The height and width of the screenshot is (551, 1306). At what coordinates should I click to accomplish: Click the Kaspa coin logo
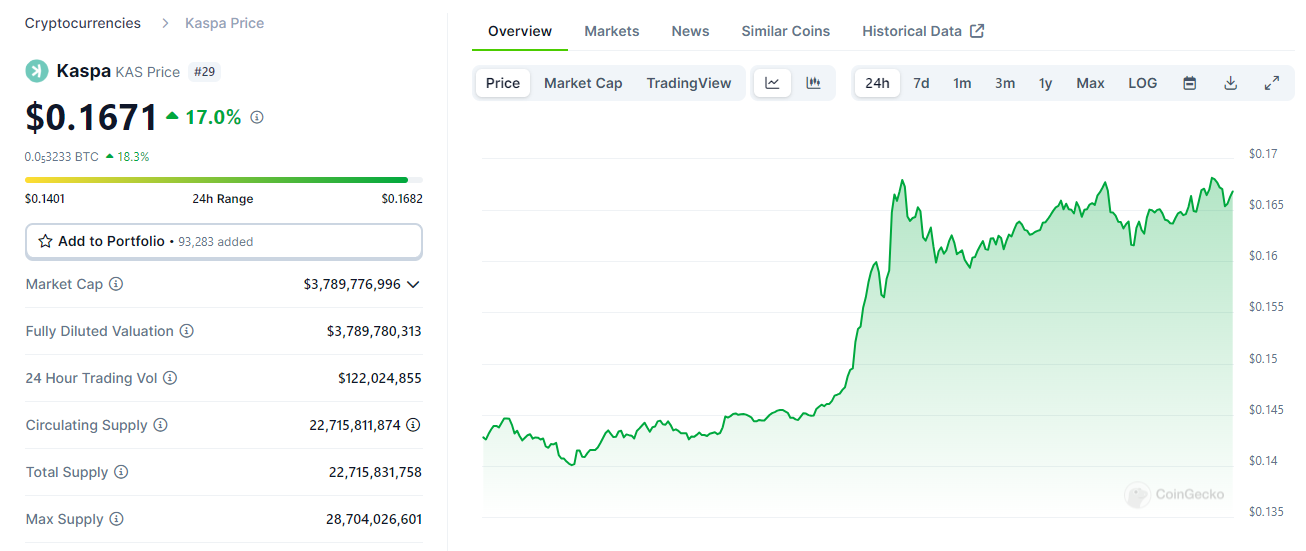coord(37,70)
